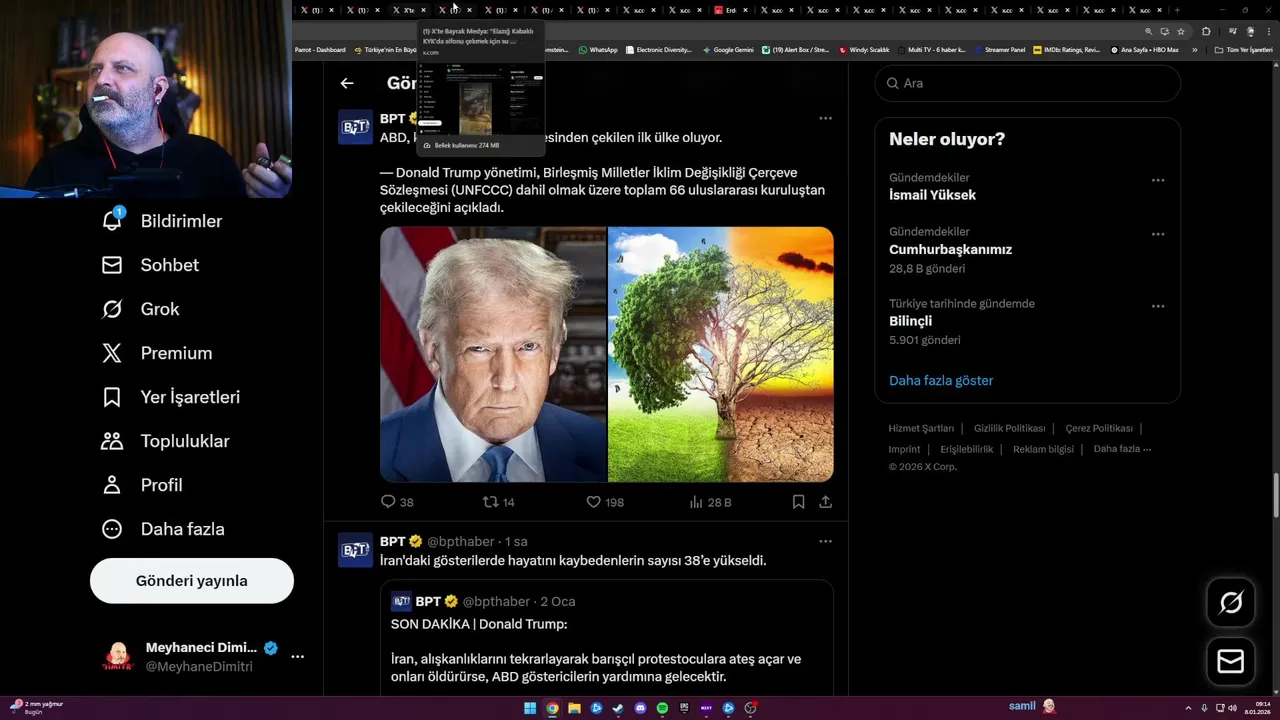Open the Erişilebilirlik footer link

pyautogui.click(x=966, y=449)
